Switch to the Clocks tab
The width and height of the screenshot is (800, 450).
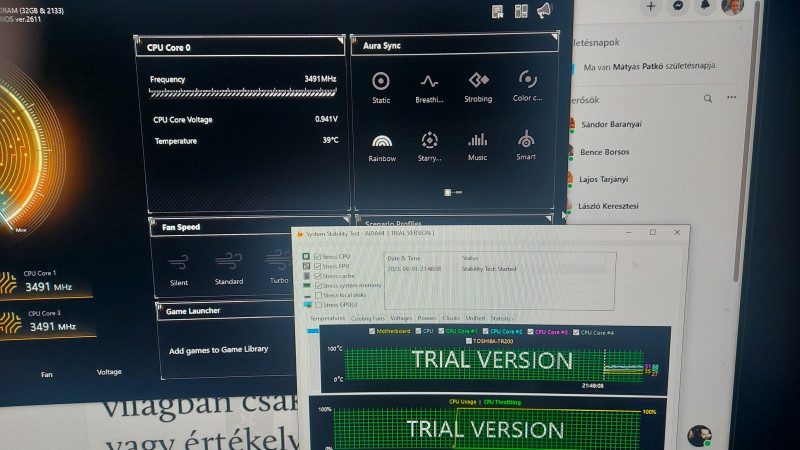[x=451, y=318]
